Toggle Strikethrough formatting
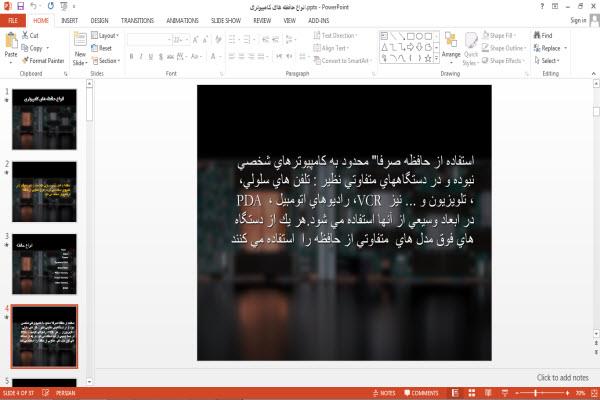This screenshot has width=600, height=400. [170, 56]
